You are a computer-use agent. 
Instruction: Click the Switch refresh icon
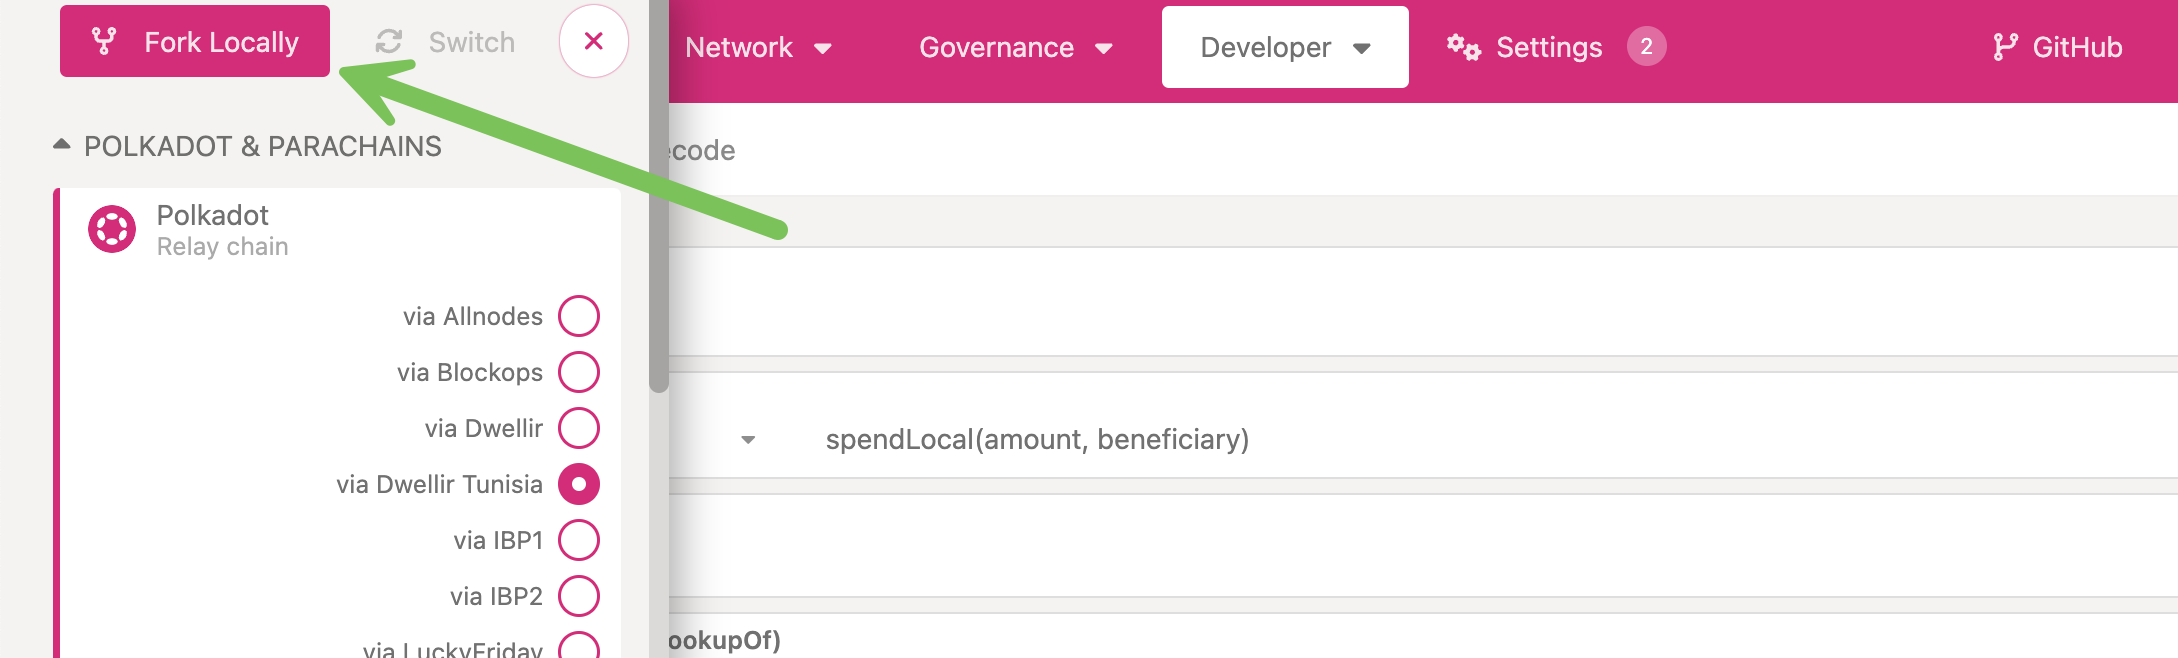pyautogui.click(x=389, y=41)
